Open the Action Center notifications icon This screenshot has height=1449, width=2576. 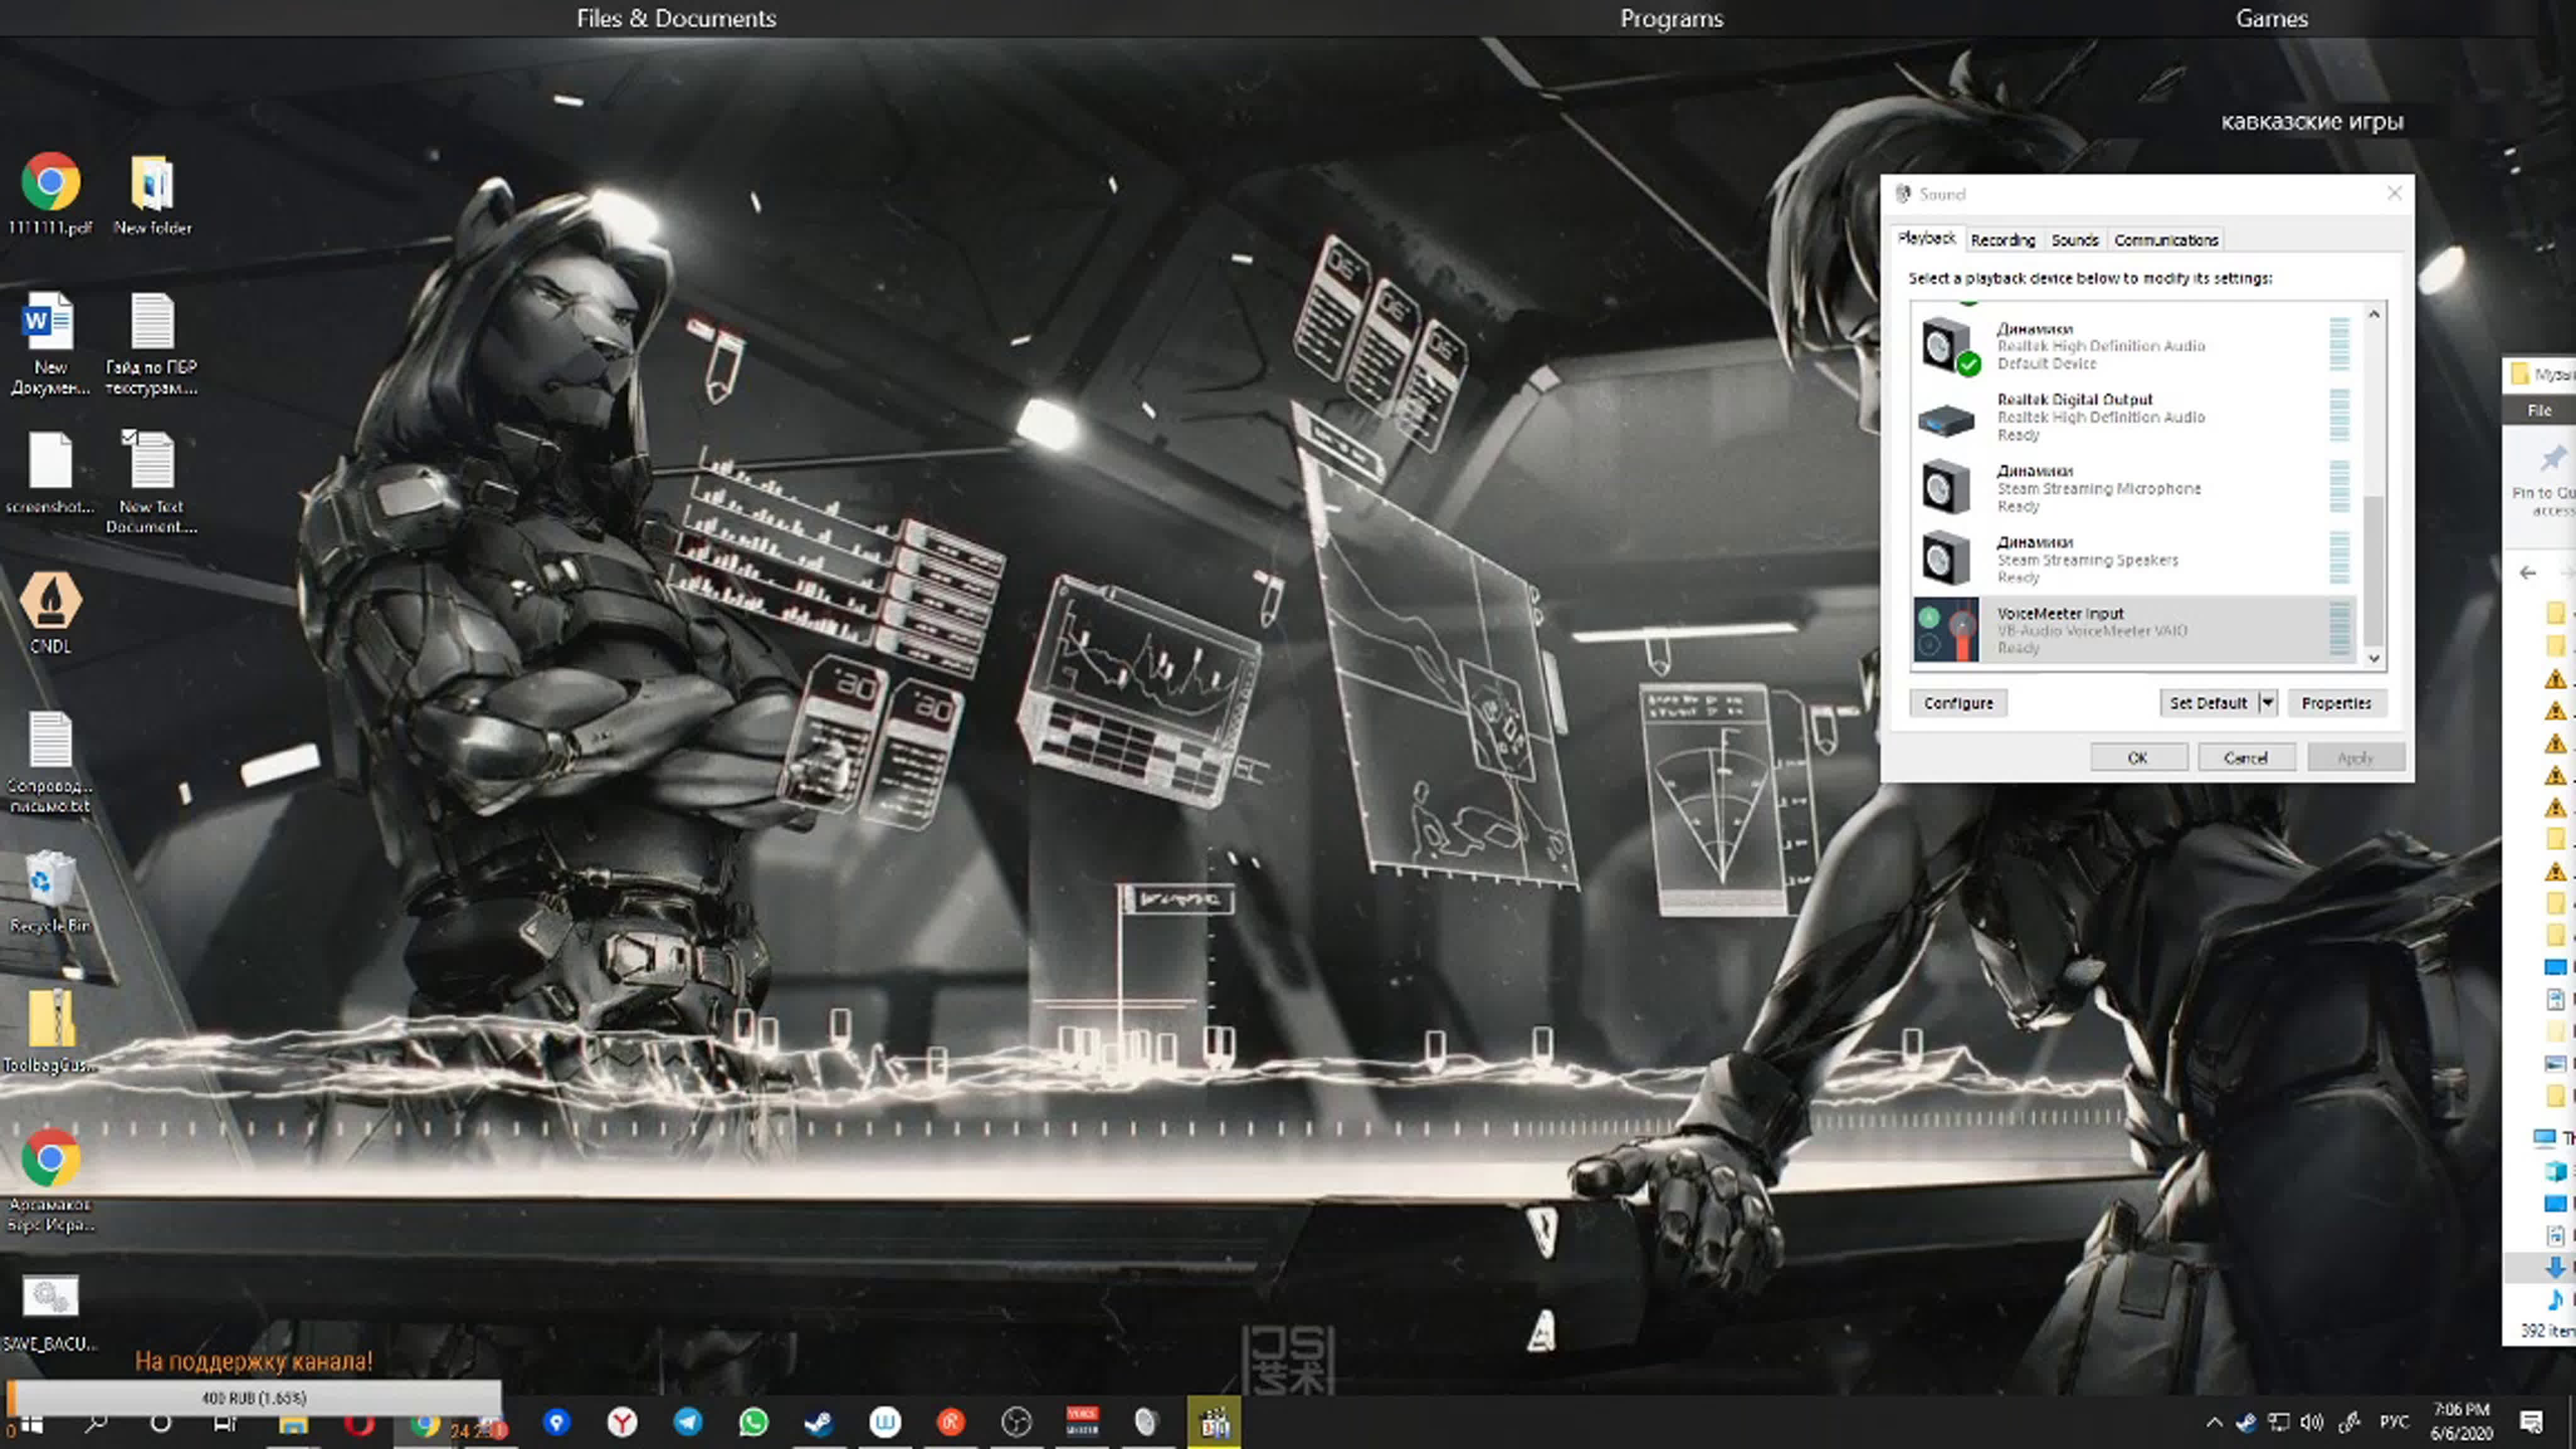[x=2532, y=1423]
